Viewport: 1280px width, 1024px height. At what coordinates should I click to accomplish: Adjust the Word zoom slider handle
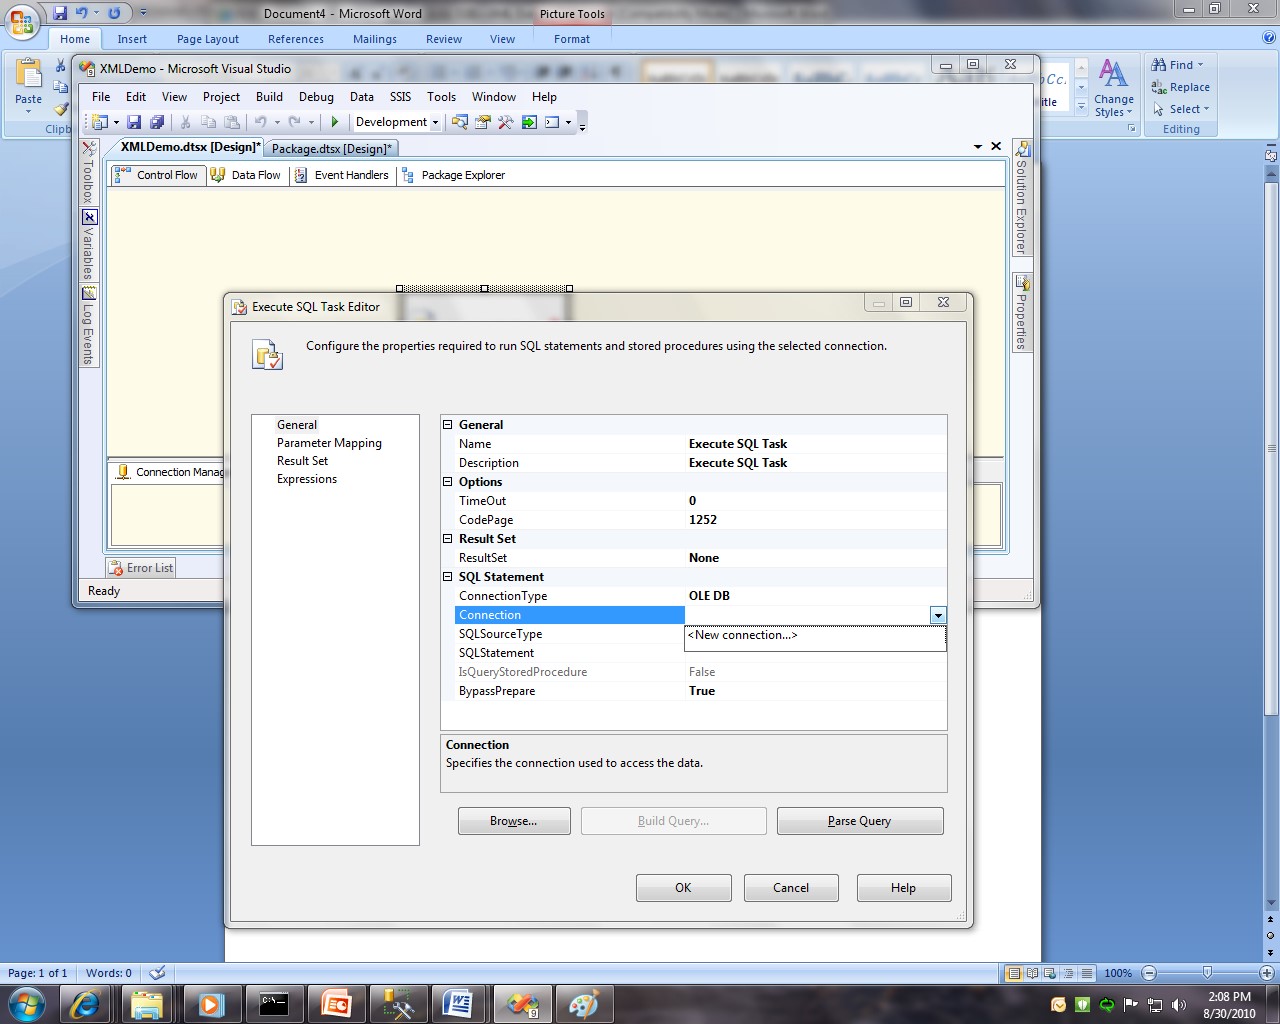[x=1207, y=973]
